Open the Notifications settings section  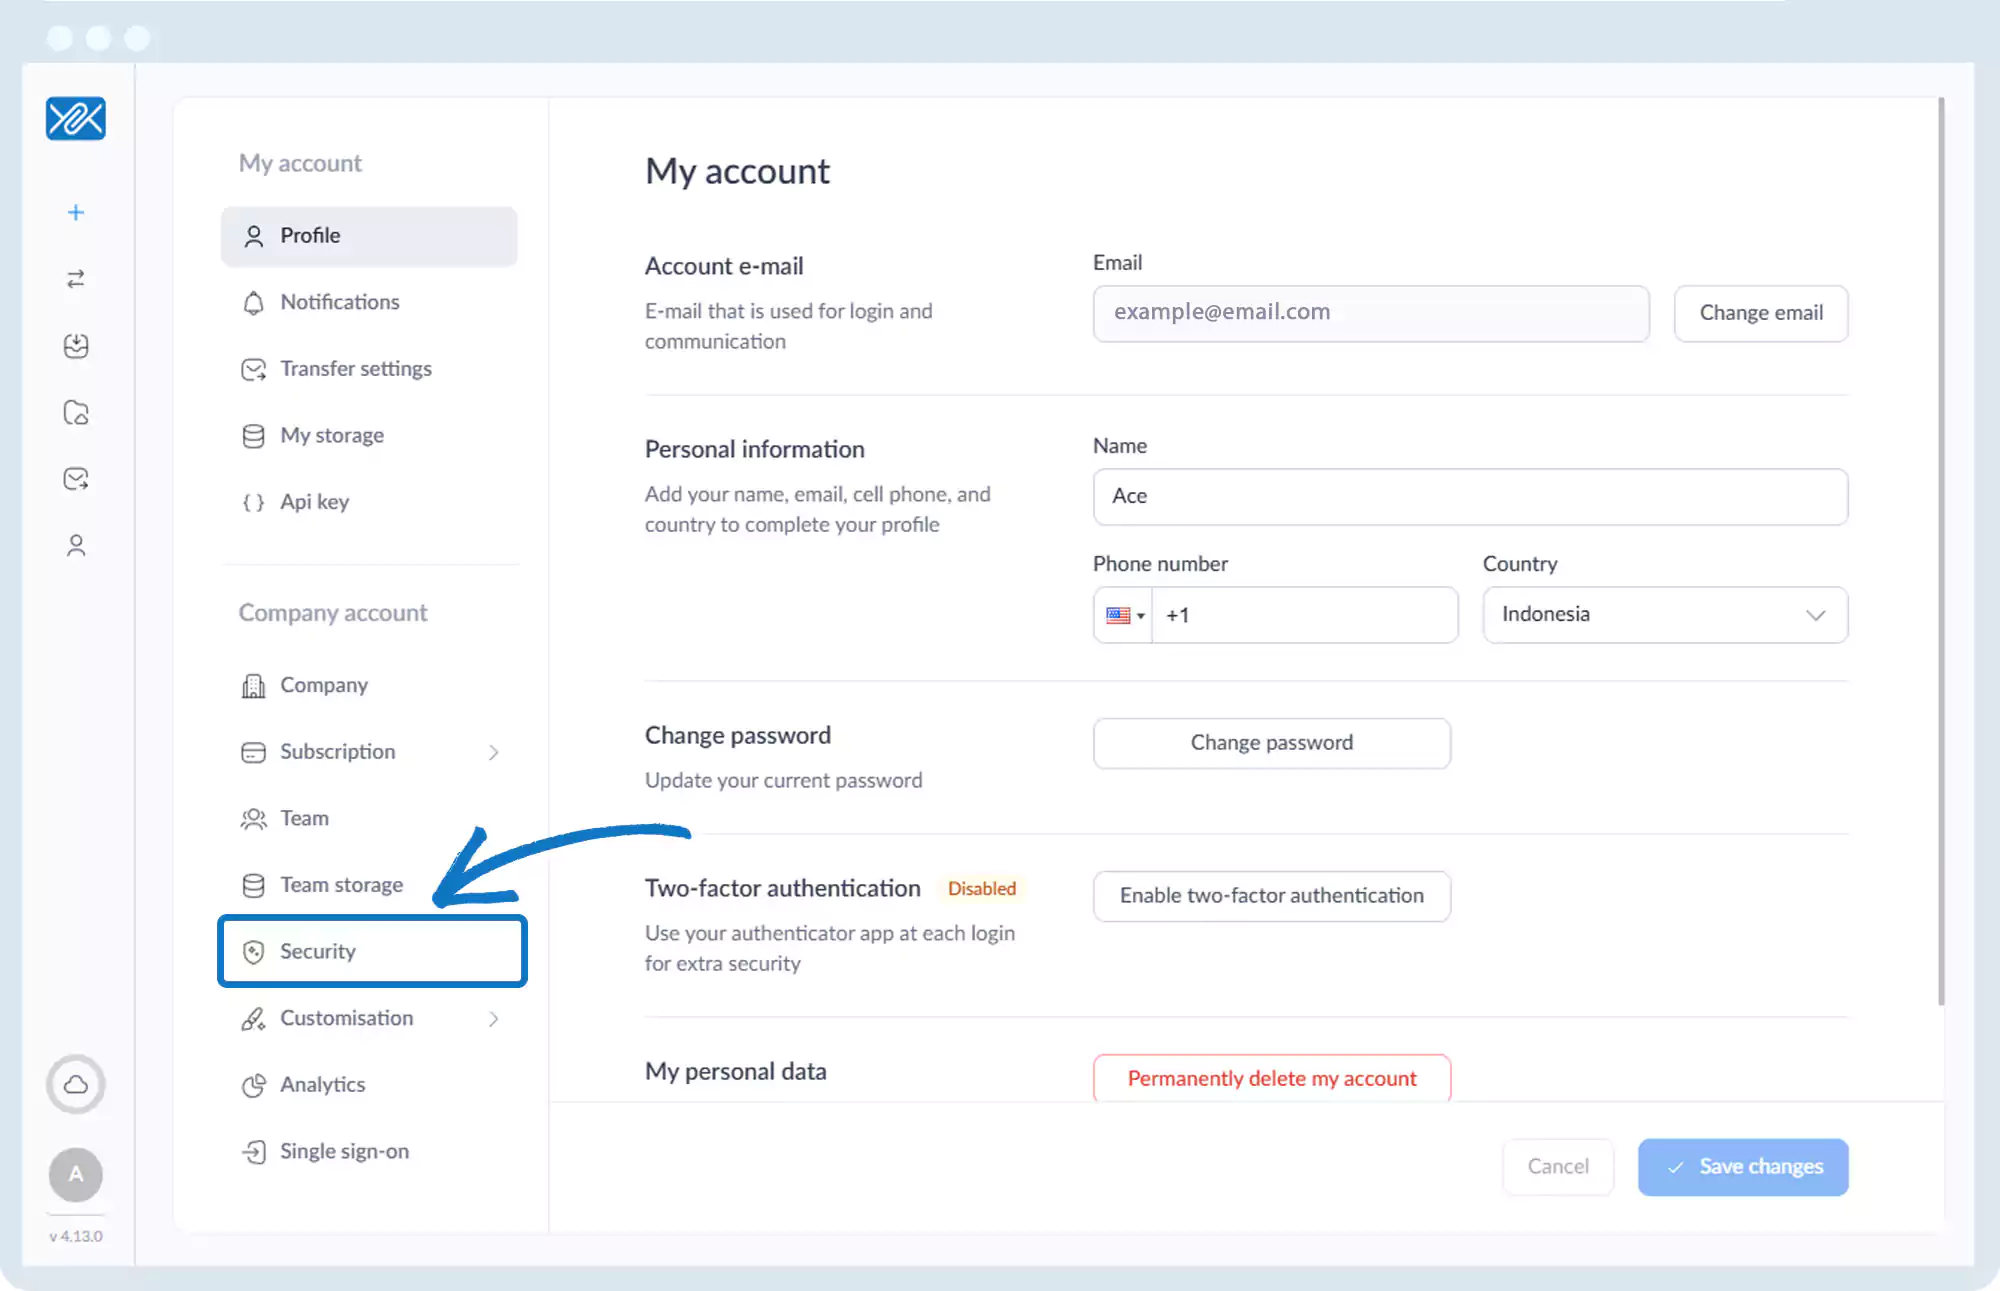(340, 302)
